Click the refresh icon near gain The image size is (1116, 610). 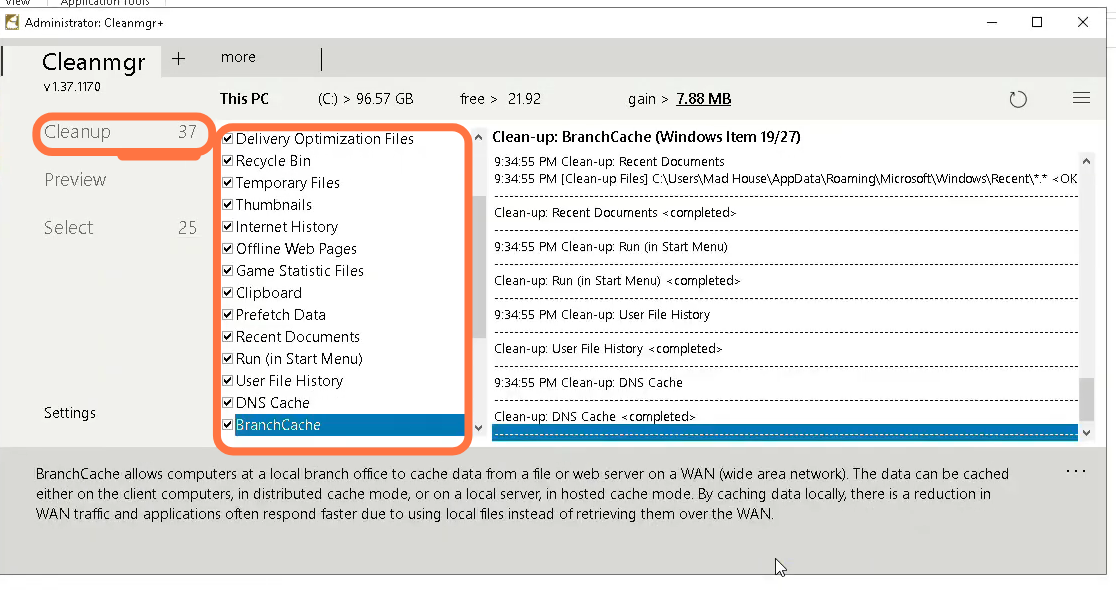point(1018,99)
